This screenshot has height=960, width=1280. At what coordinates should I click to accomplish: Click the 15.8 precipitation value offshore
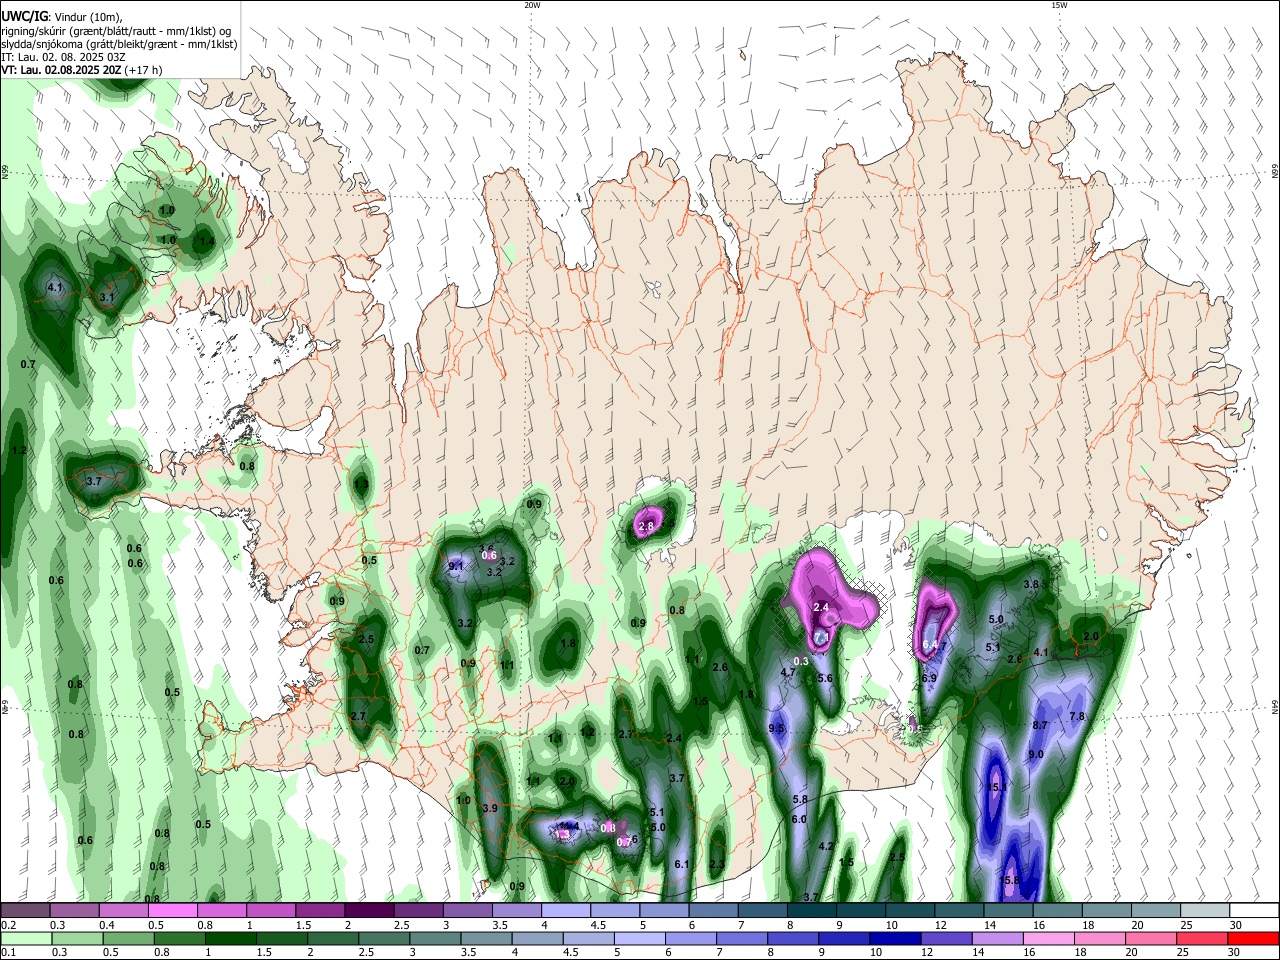pos(1010,880)
